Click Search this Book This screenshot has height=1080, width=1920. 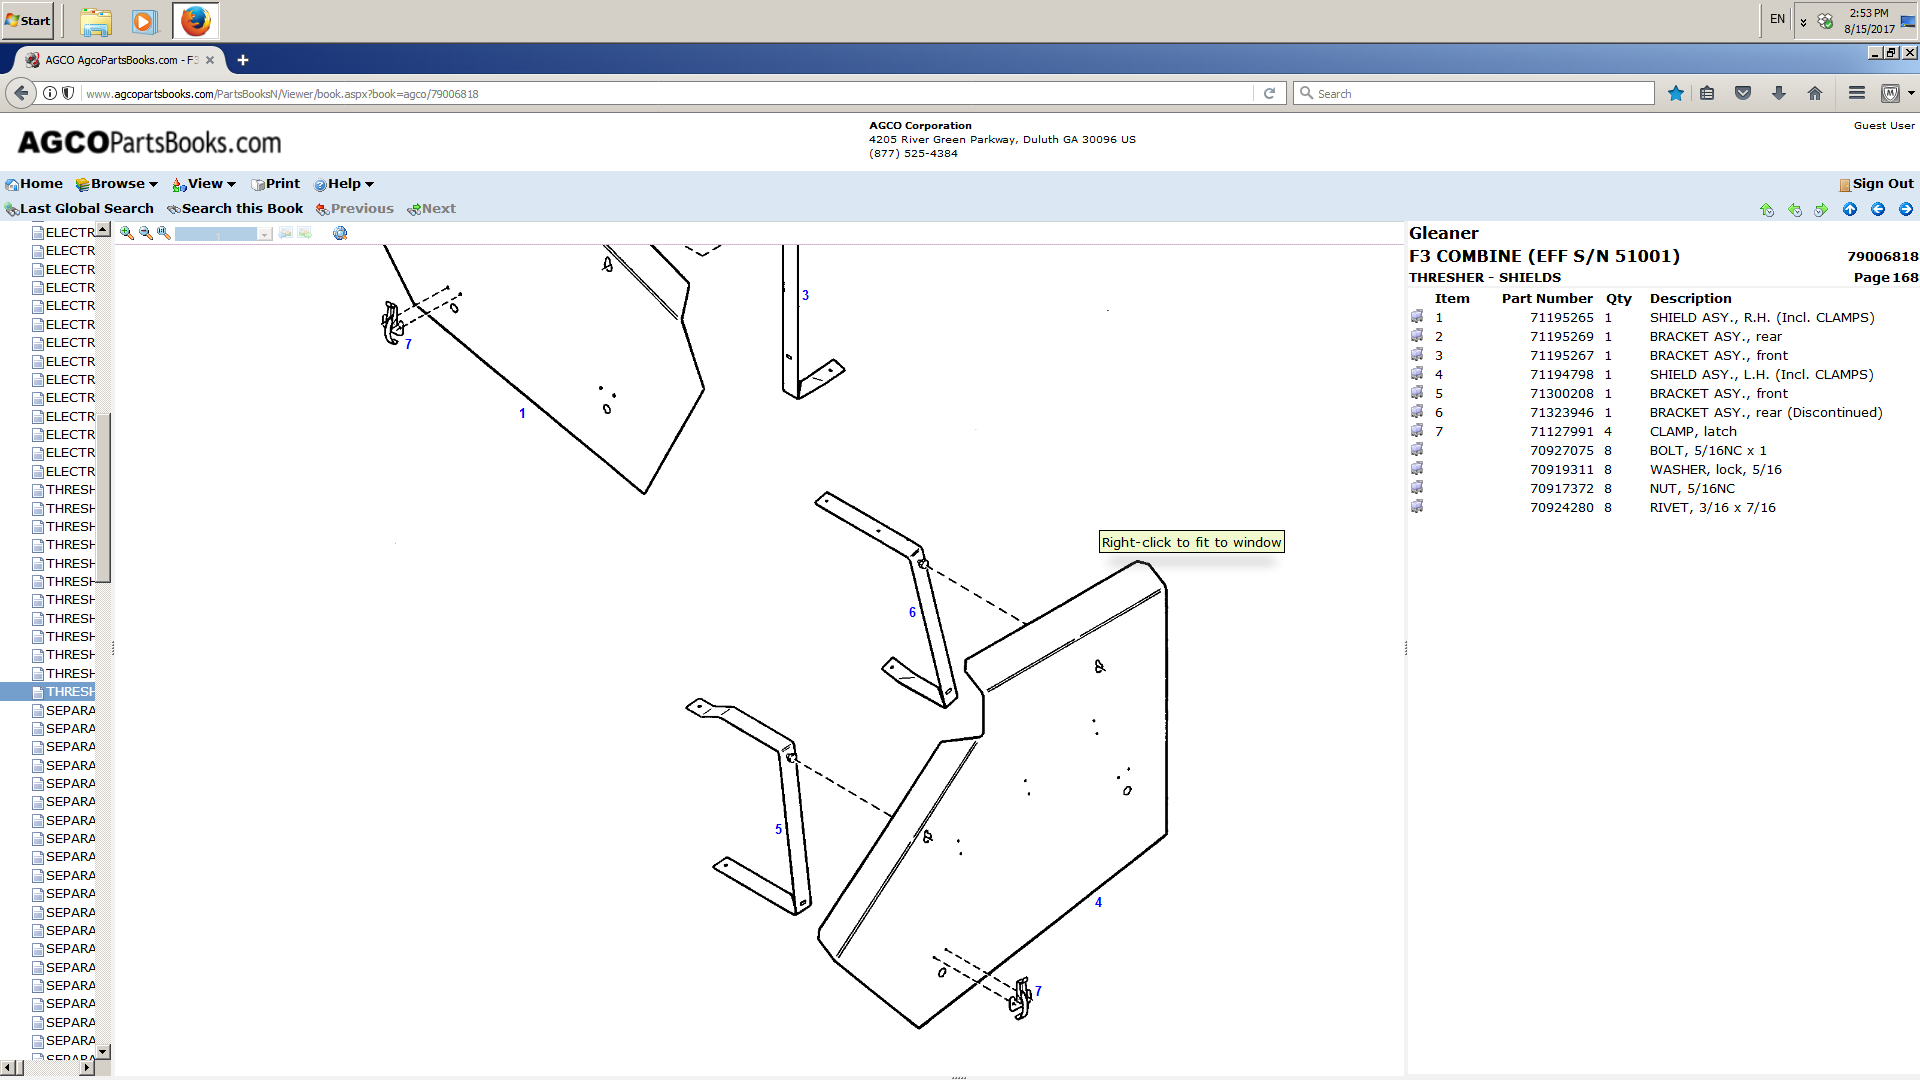coord(235,209)
